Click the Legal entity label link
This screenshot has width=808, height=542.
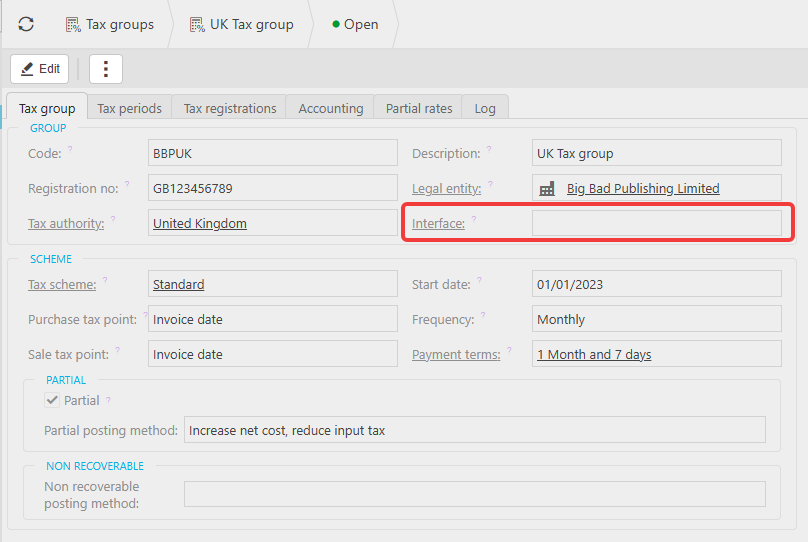(446, 189)
